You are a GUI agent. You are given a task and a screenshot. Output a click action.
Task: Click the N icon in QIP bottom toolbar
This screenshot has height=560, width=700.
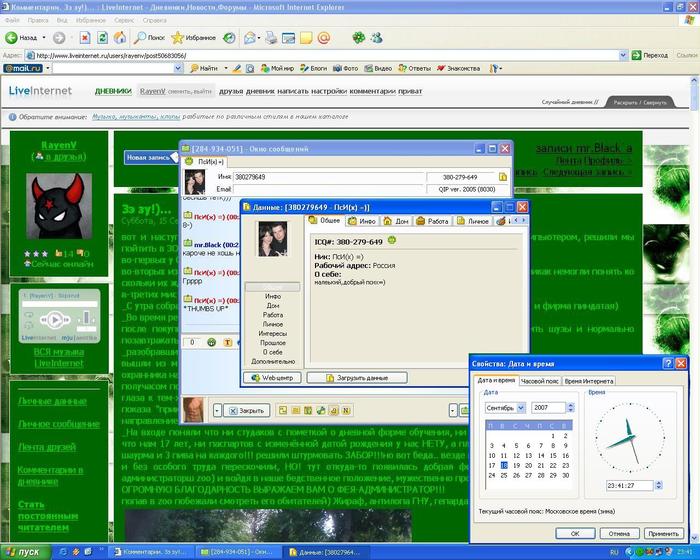(346, 410)
